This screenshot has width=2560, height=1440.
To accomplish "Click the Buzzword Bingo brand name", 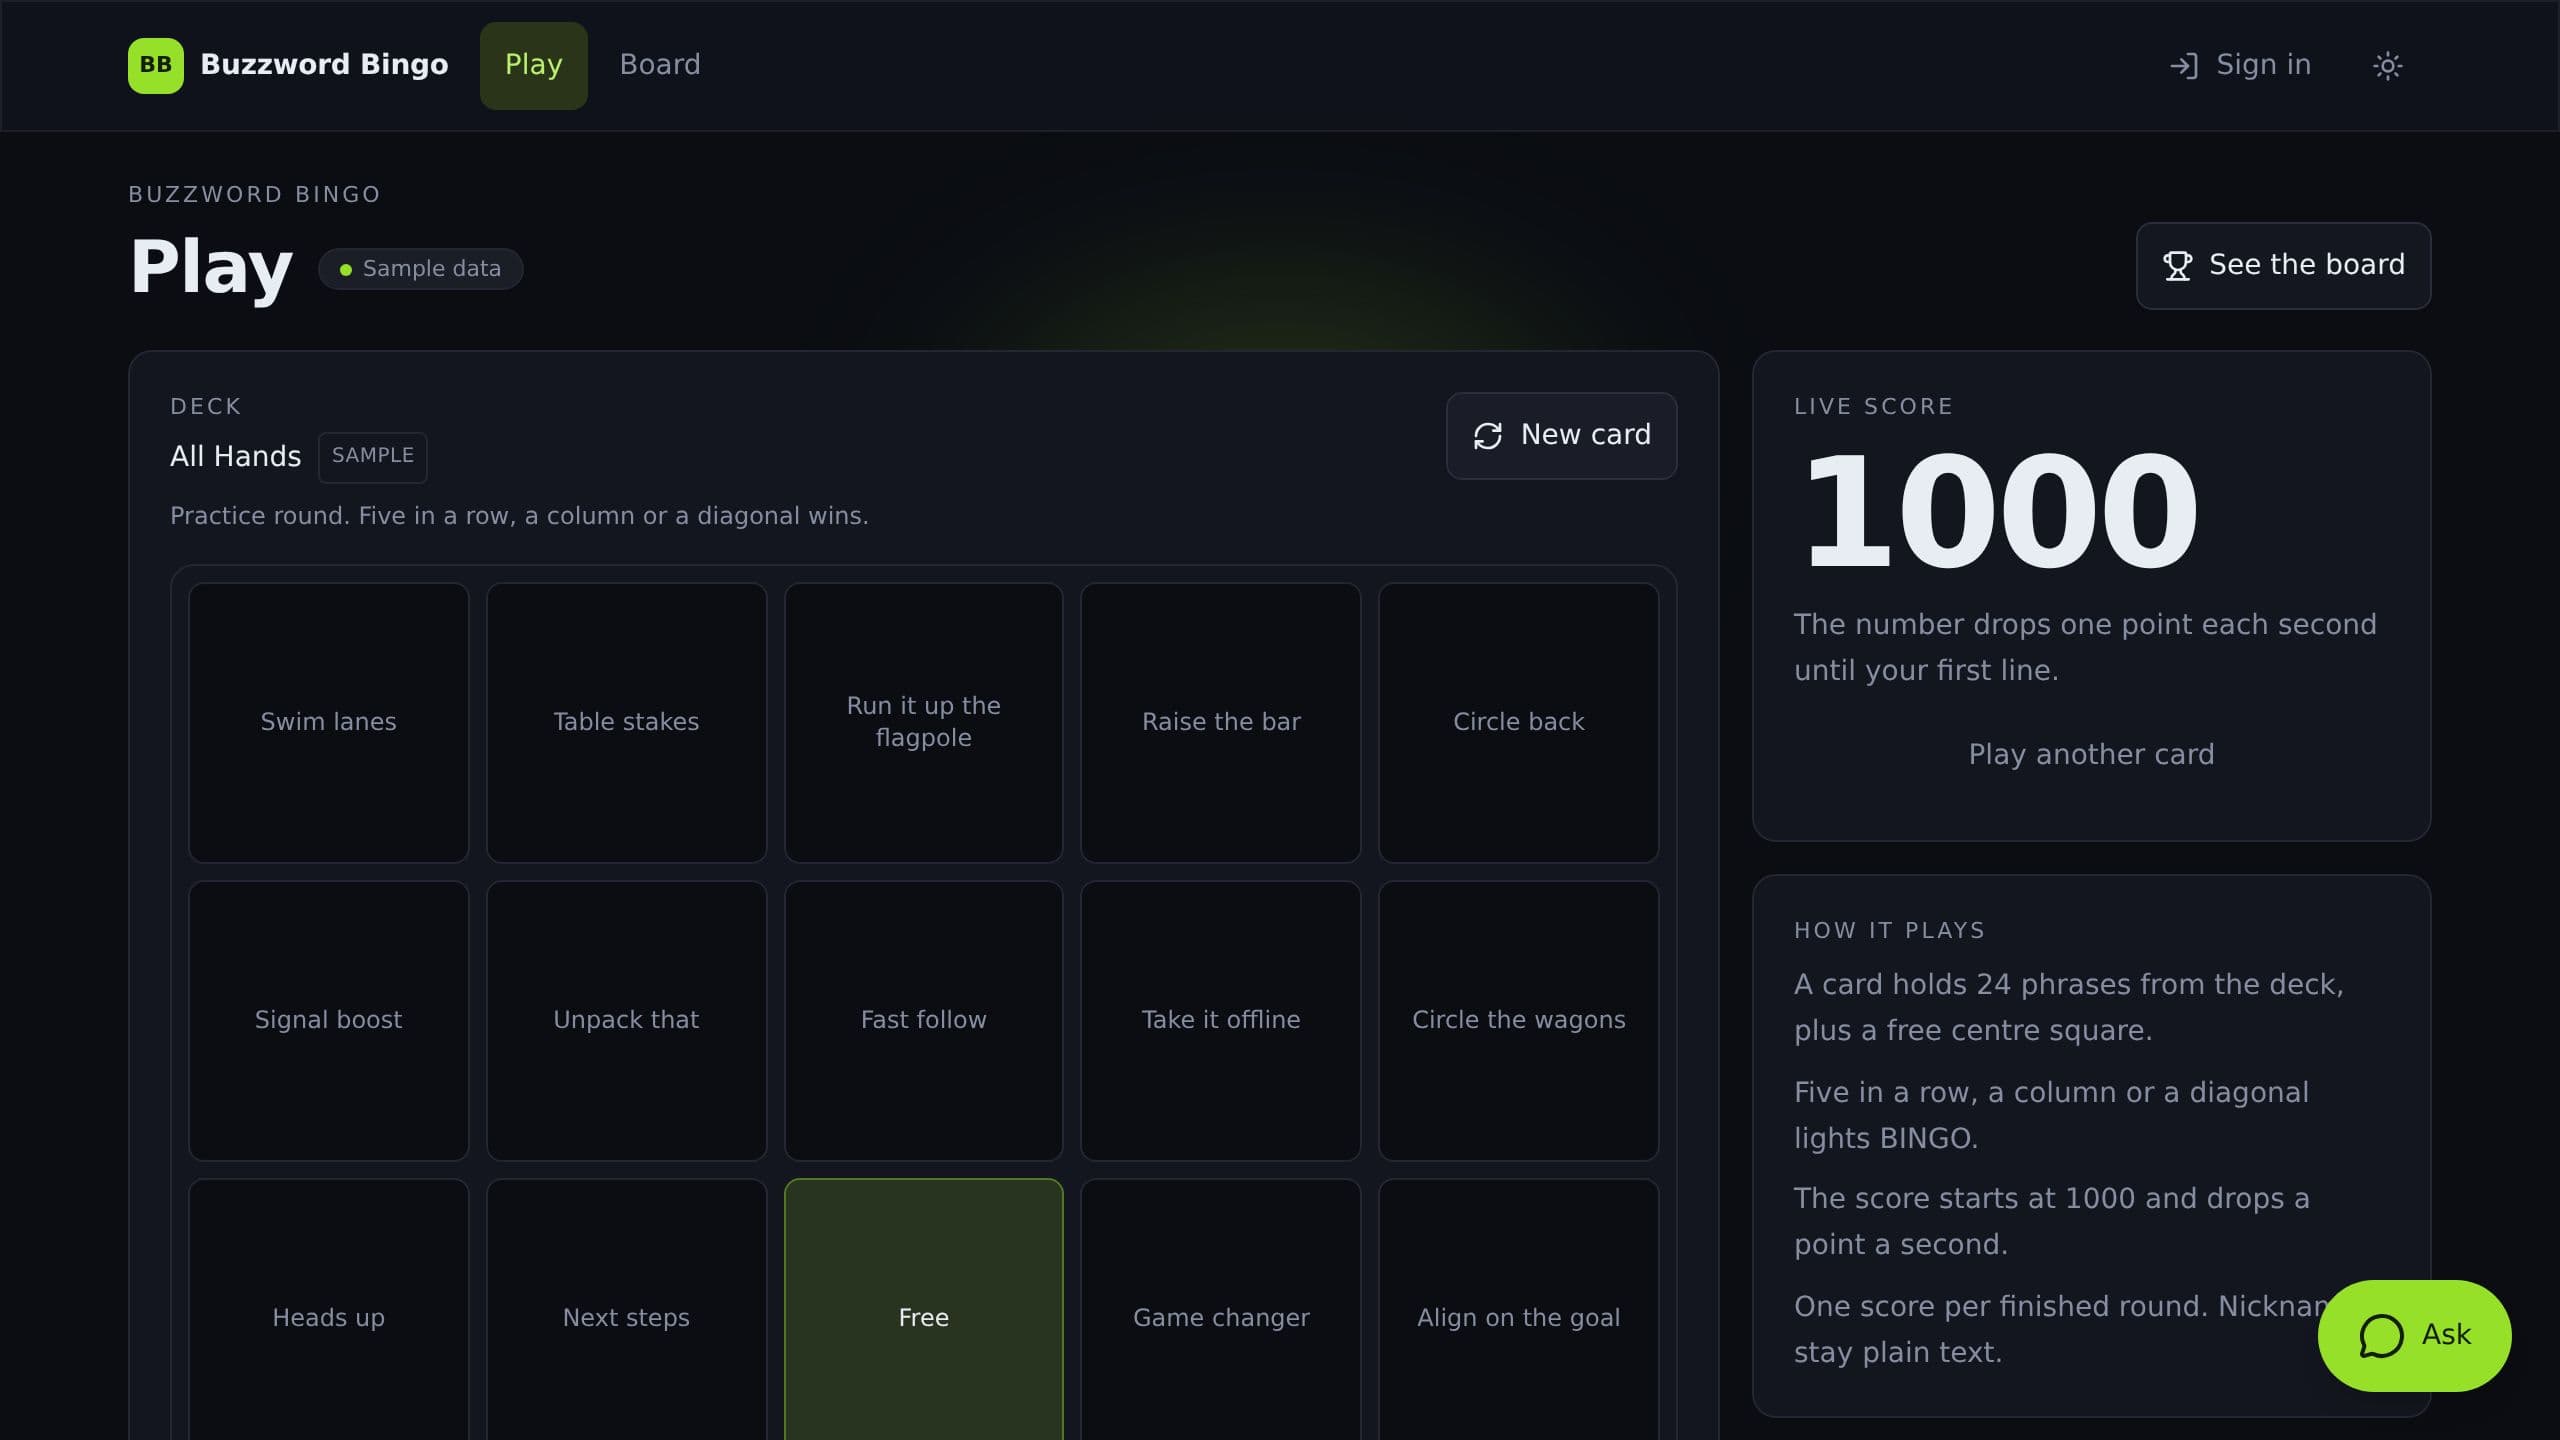I will (324, 65).
